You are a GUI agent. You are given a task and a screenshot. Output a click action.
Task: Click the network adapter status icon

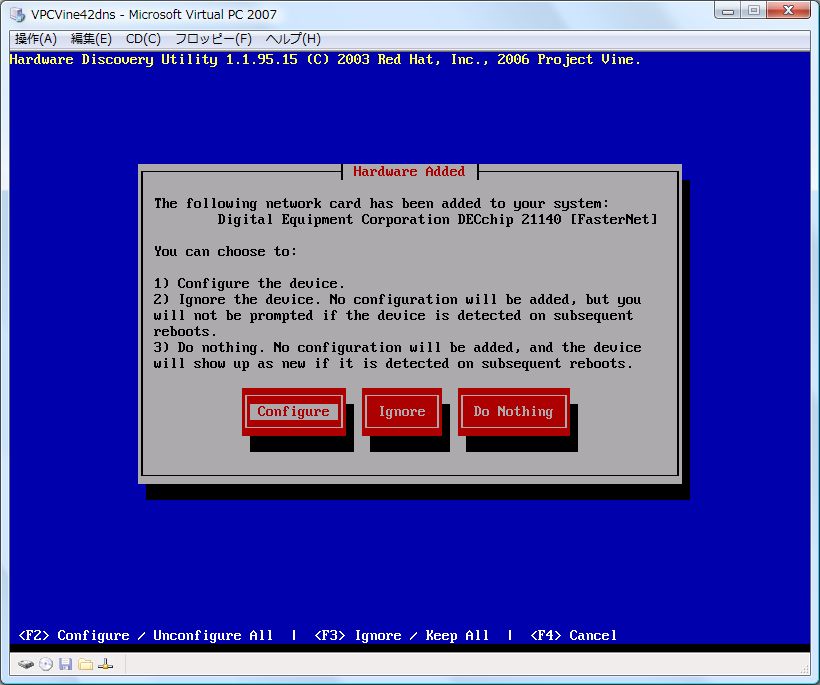pyautogui.click(x=105, y=665)
